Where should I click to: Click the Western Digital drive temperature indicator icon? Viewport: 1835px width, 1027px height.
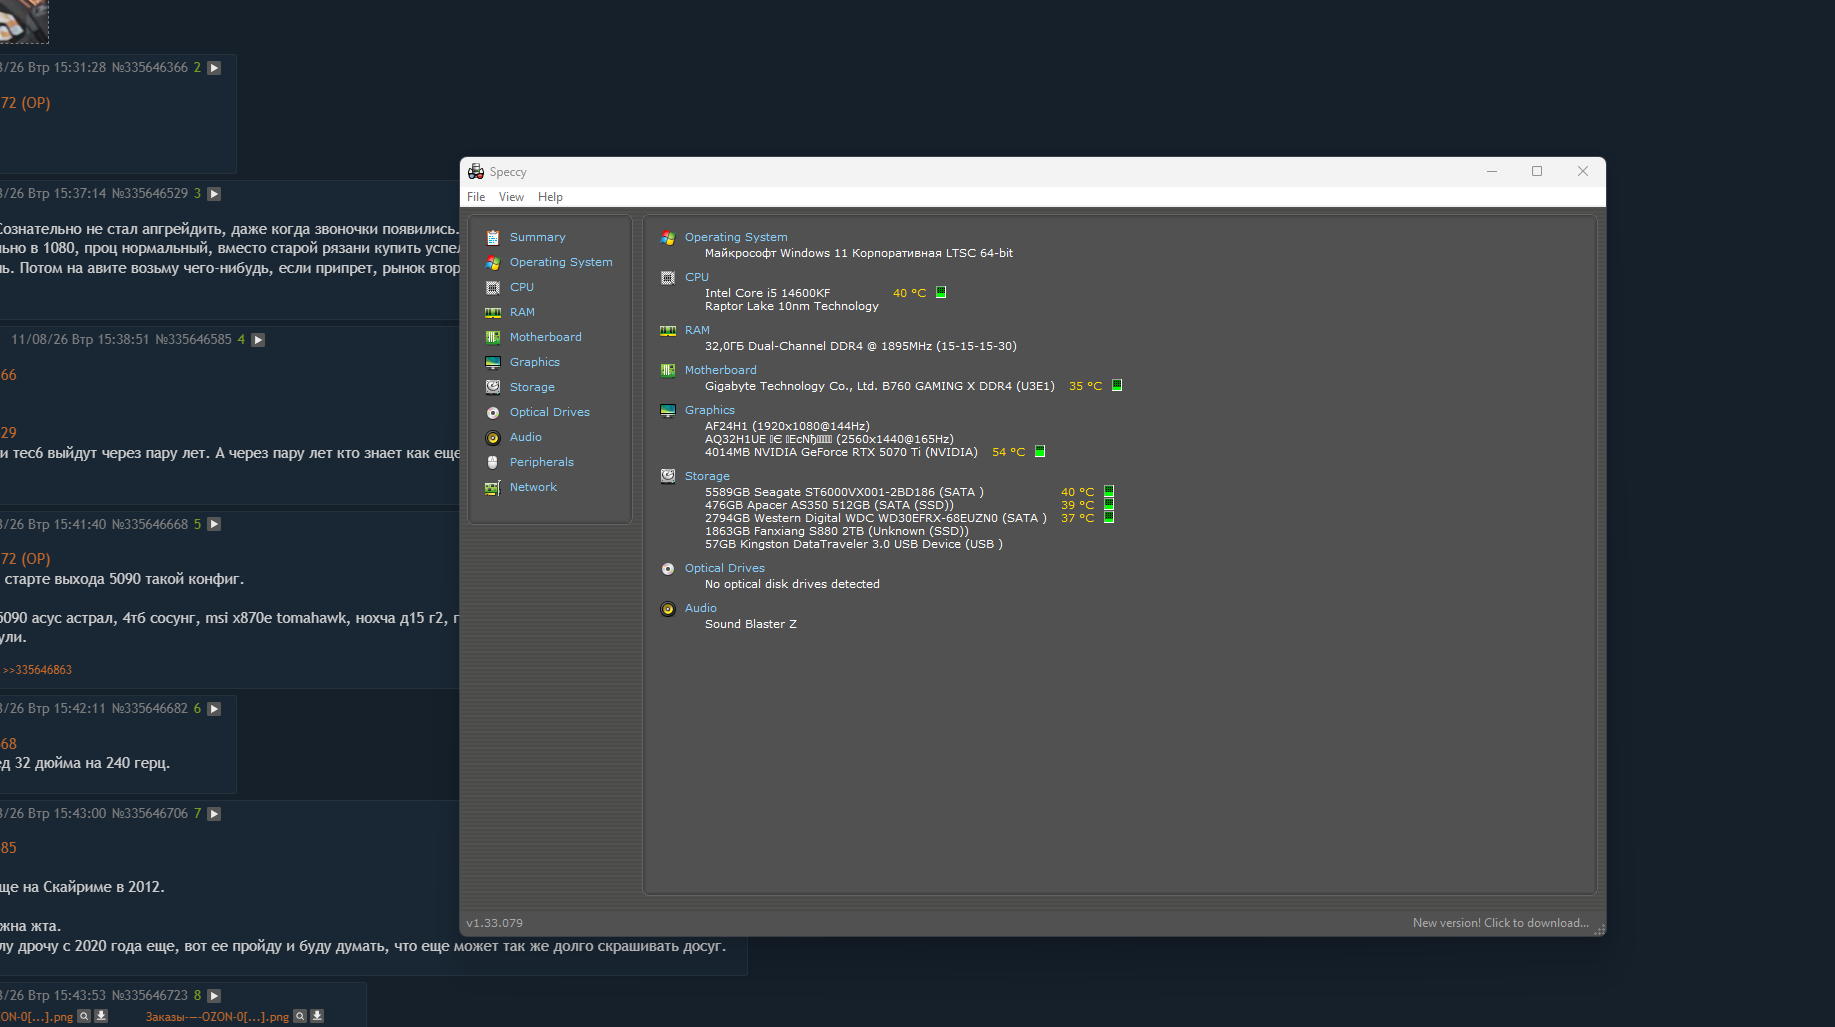tap(1109, 517)
